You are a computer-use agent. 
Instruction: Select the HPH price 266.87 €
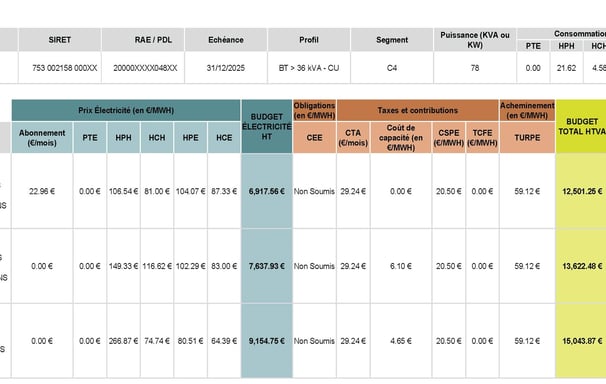(123, 341)
